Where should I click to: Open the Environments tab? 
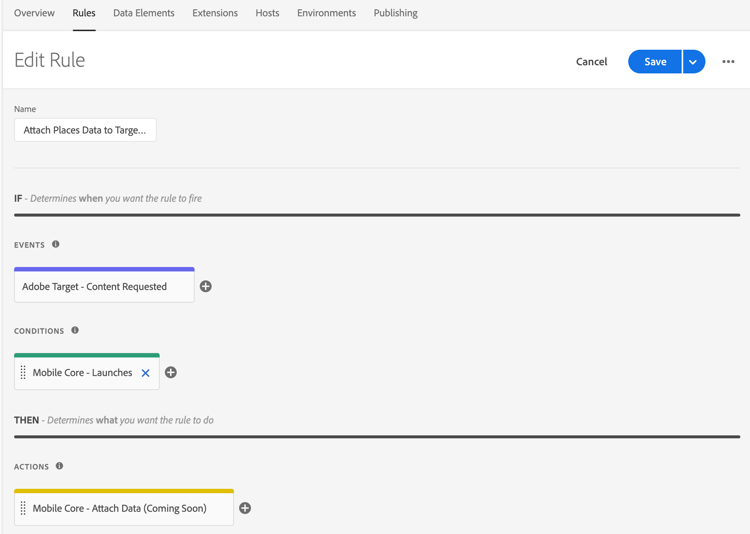pos(327,13)
